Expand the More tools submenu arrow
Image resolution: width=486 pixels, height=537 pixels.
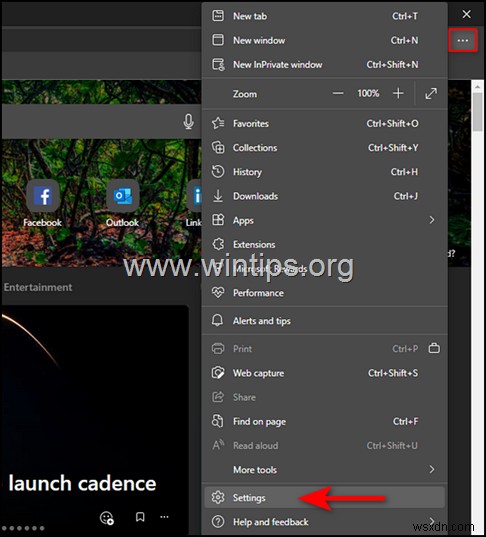click(x=432, y=469)
